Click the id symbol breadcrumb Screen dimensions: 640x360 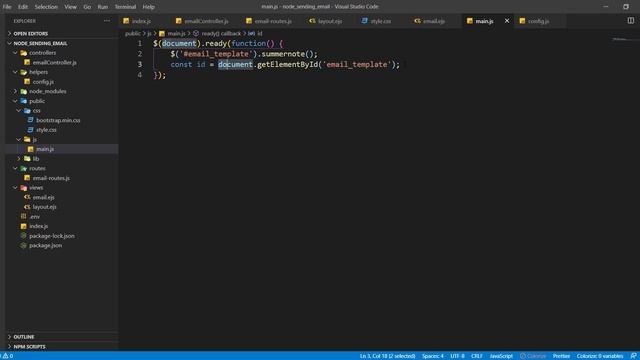pyautogui.click(x=260, y=33)
